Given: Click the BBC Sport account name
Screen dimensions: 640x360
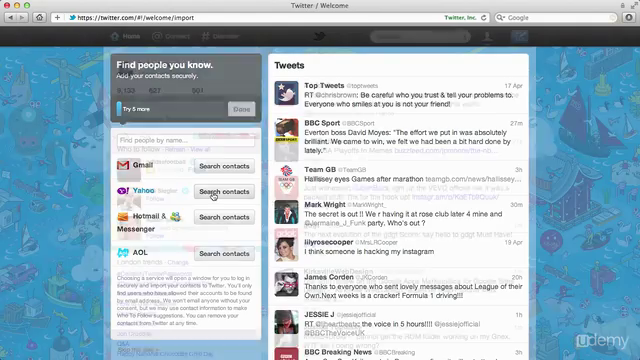Looking at the screenshot, I should (322, 123).
